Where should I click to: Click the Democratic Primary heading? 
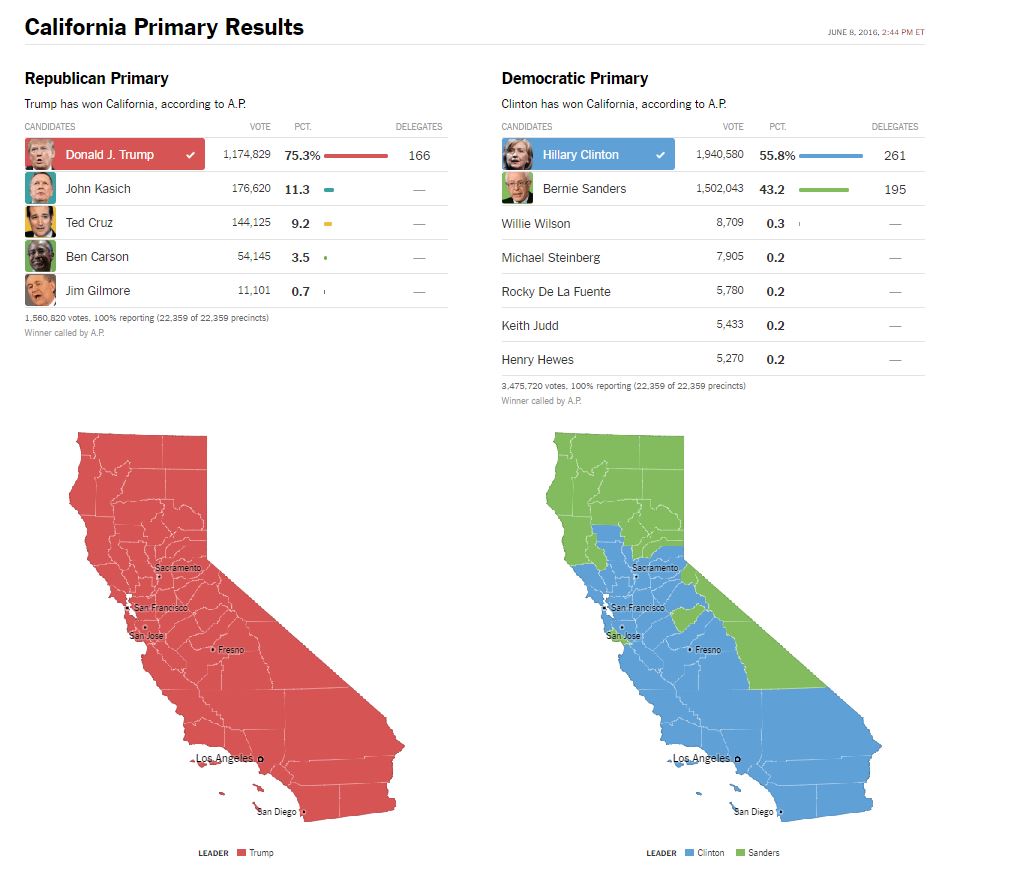pyautogui.click(x=575, y=79)
